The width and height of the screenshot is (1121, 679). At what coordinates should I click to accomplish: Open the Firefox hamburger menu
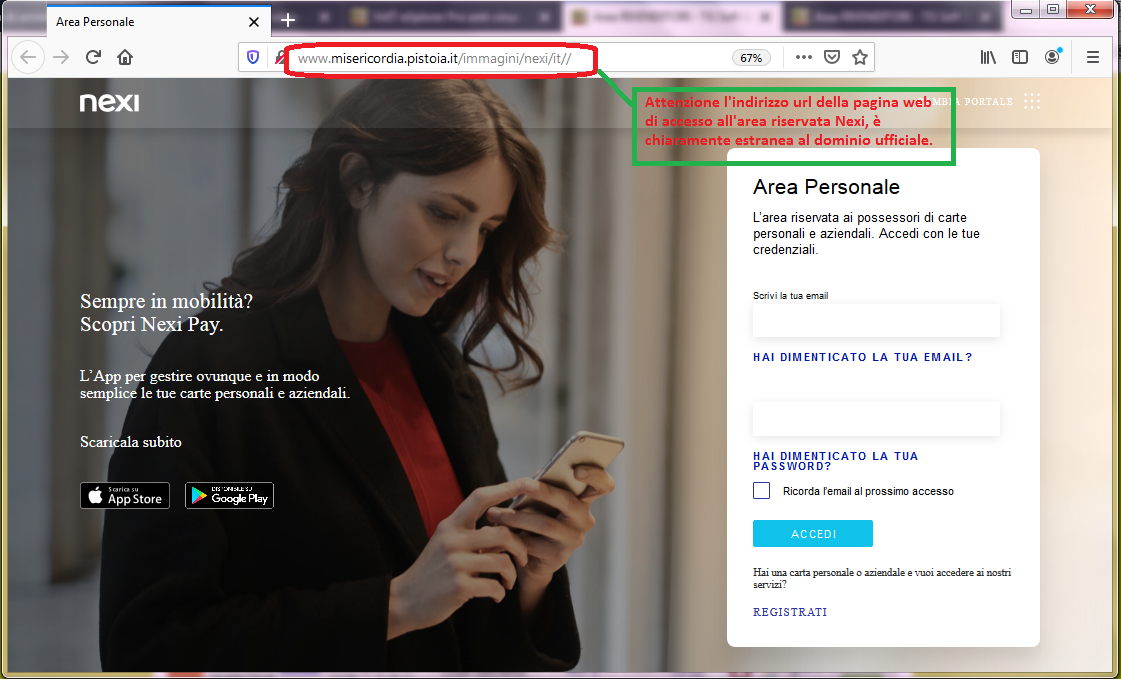[1092, 57]
